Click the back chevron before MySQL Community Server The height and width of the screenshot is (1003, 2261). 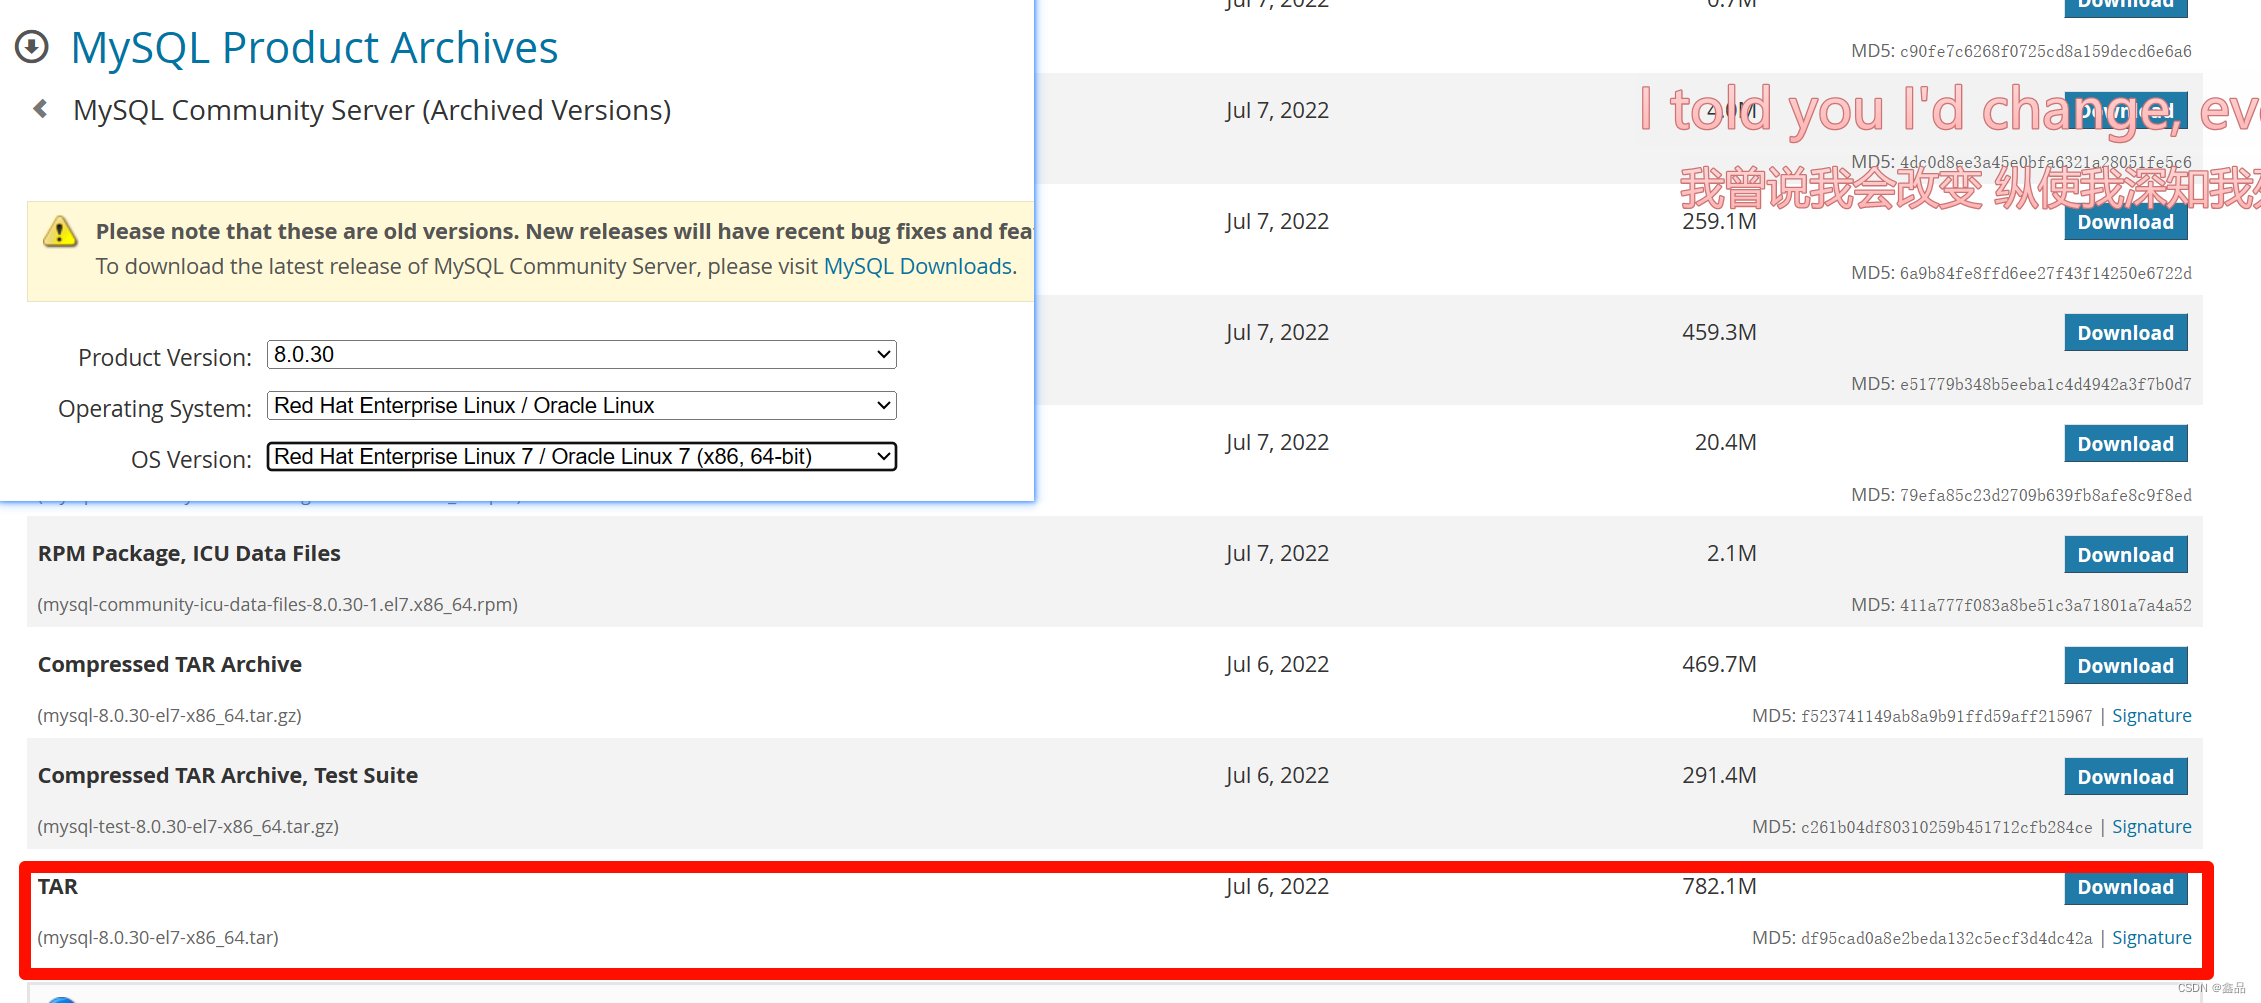40,109
